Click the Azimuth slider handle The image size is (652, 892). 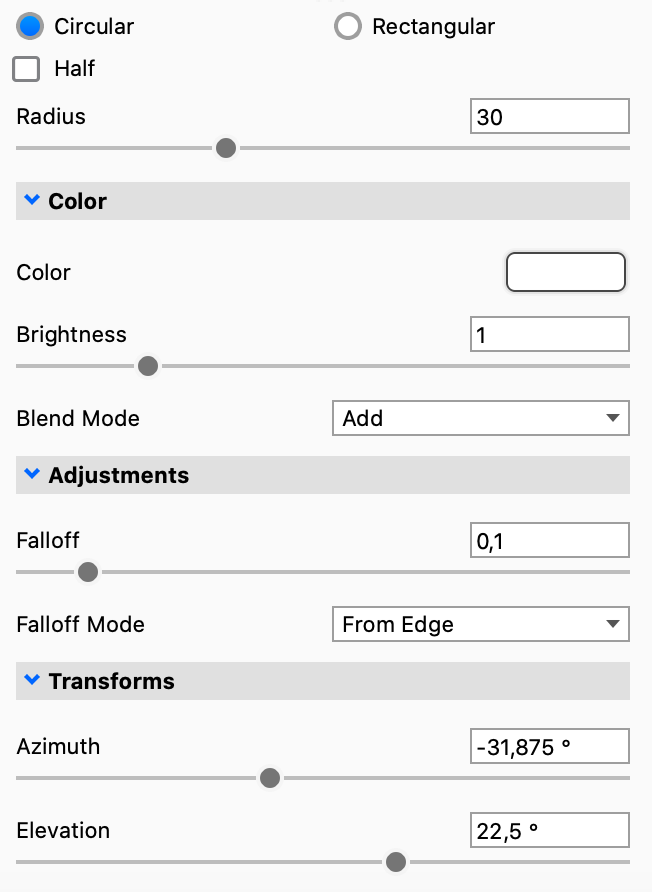point(269,778)
